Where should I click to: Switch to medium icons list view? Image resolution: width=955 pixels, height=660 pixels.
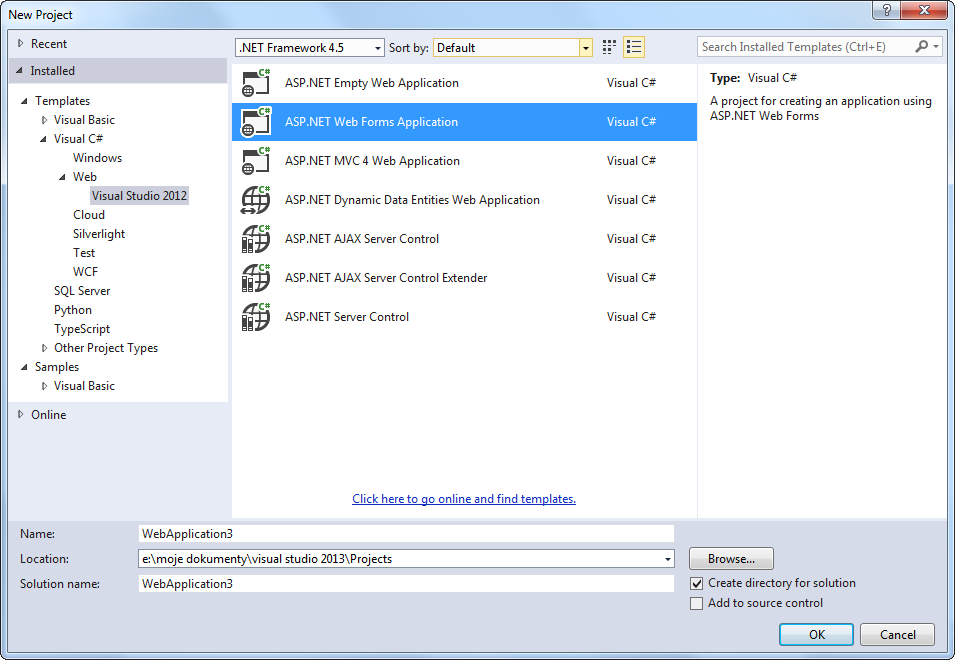tap(634, 47)
